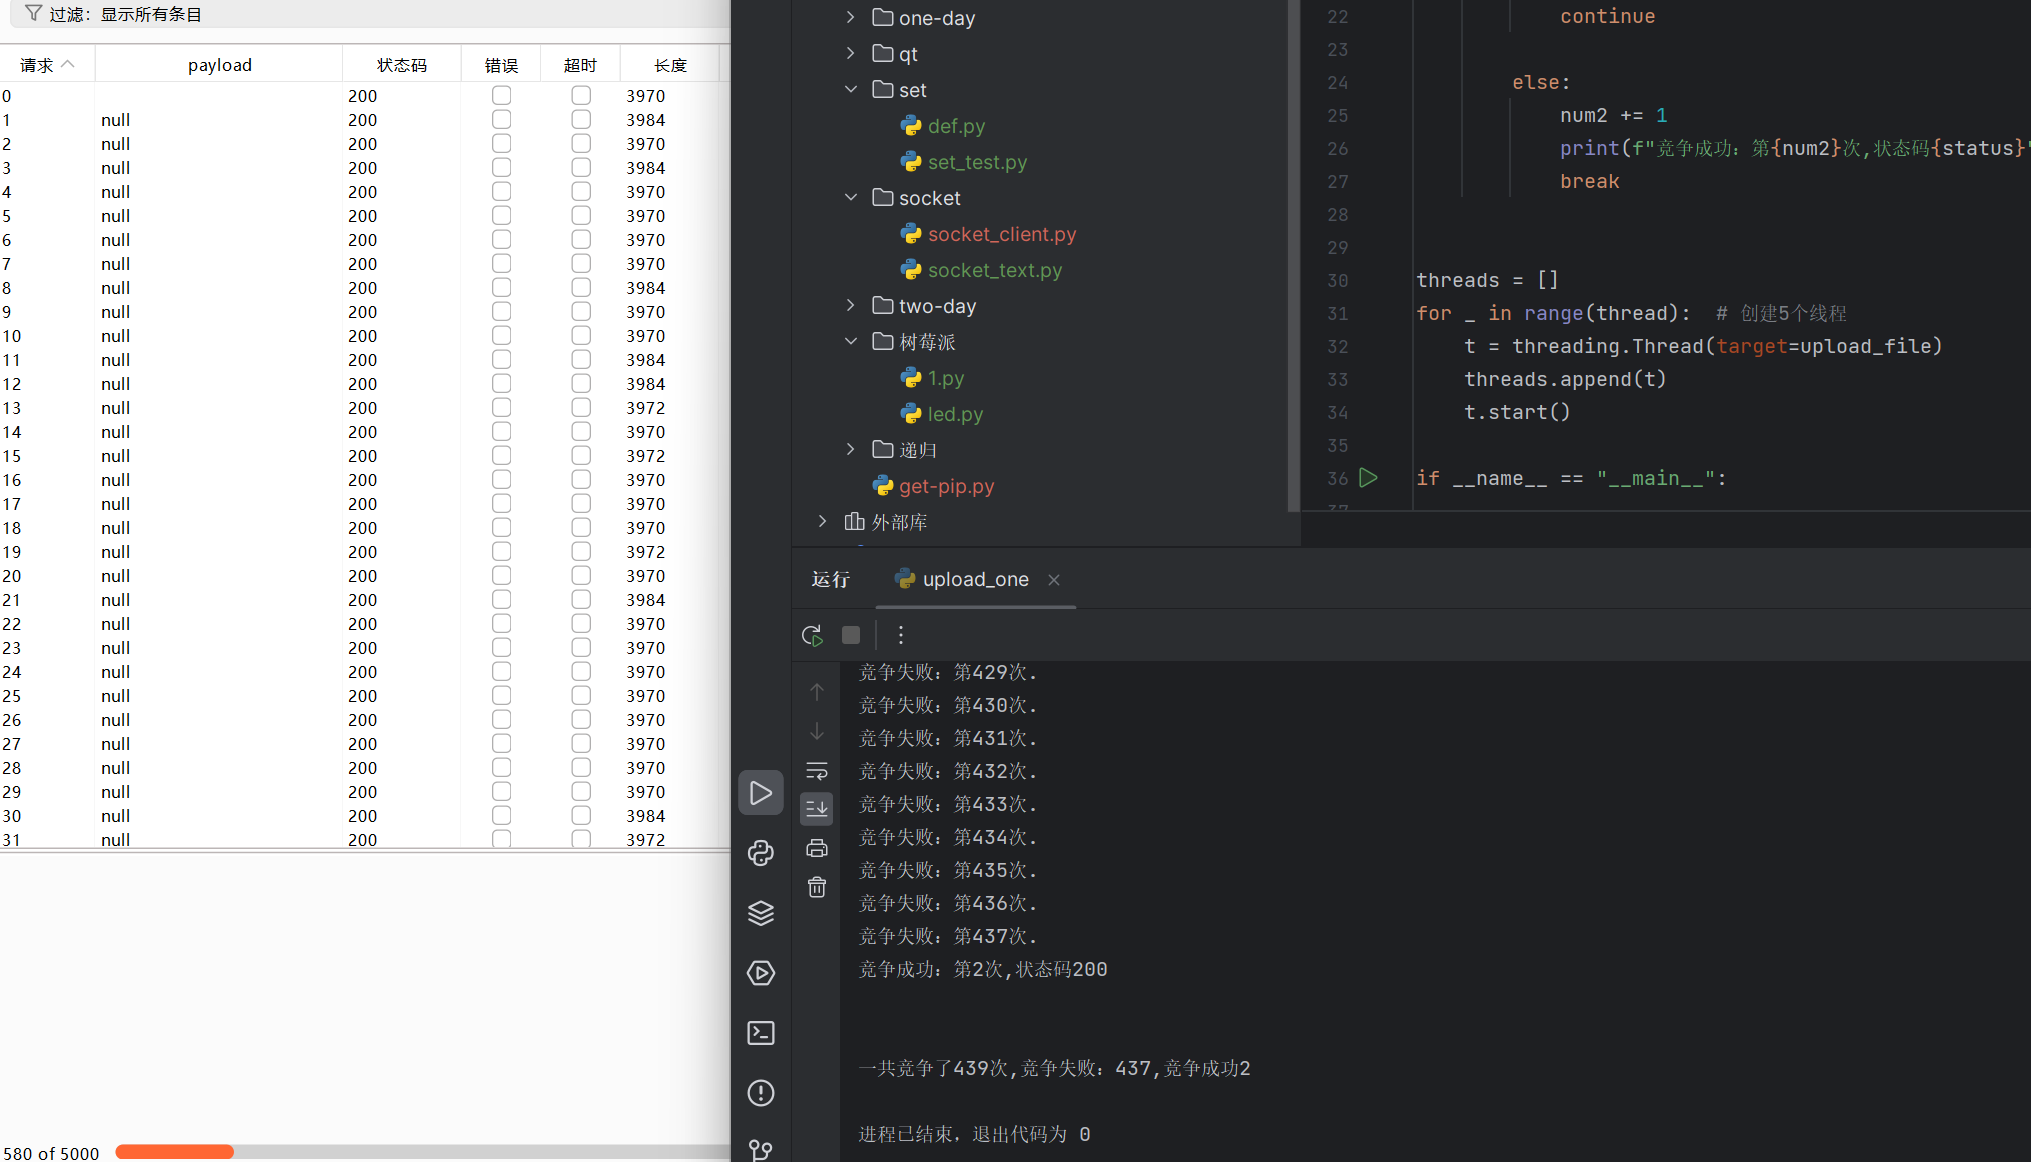Screen dimensions: 2031x1162
Task: Jump up the stack trace arrow
Action: pyautogui.click(x=817, y=692)
